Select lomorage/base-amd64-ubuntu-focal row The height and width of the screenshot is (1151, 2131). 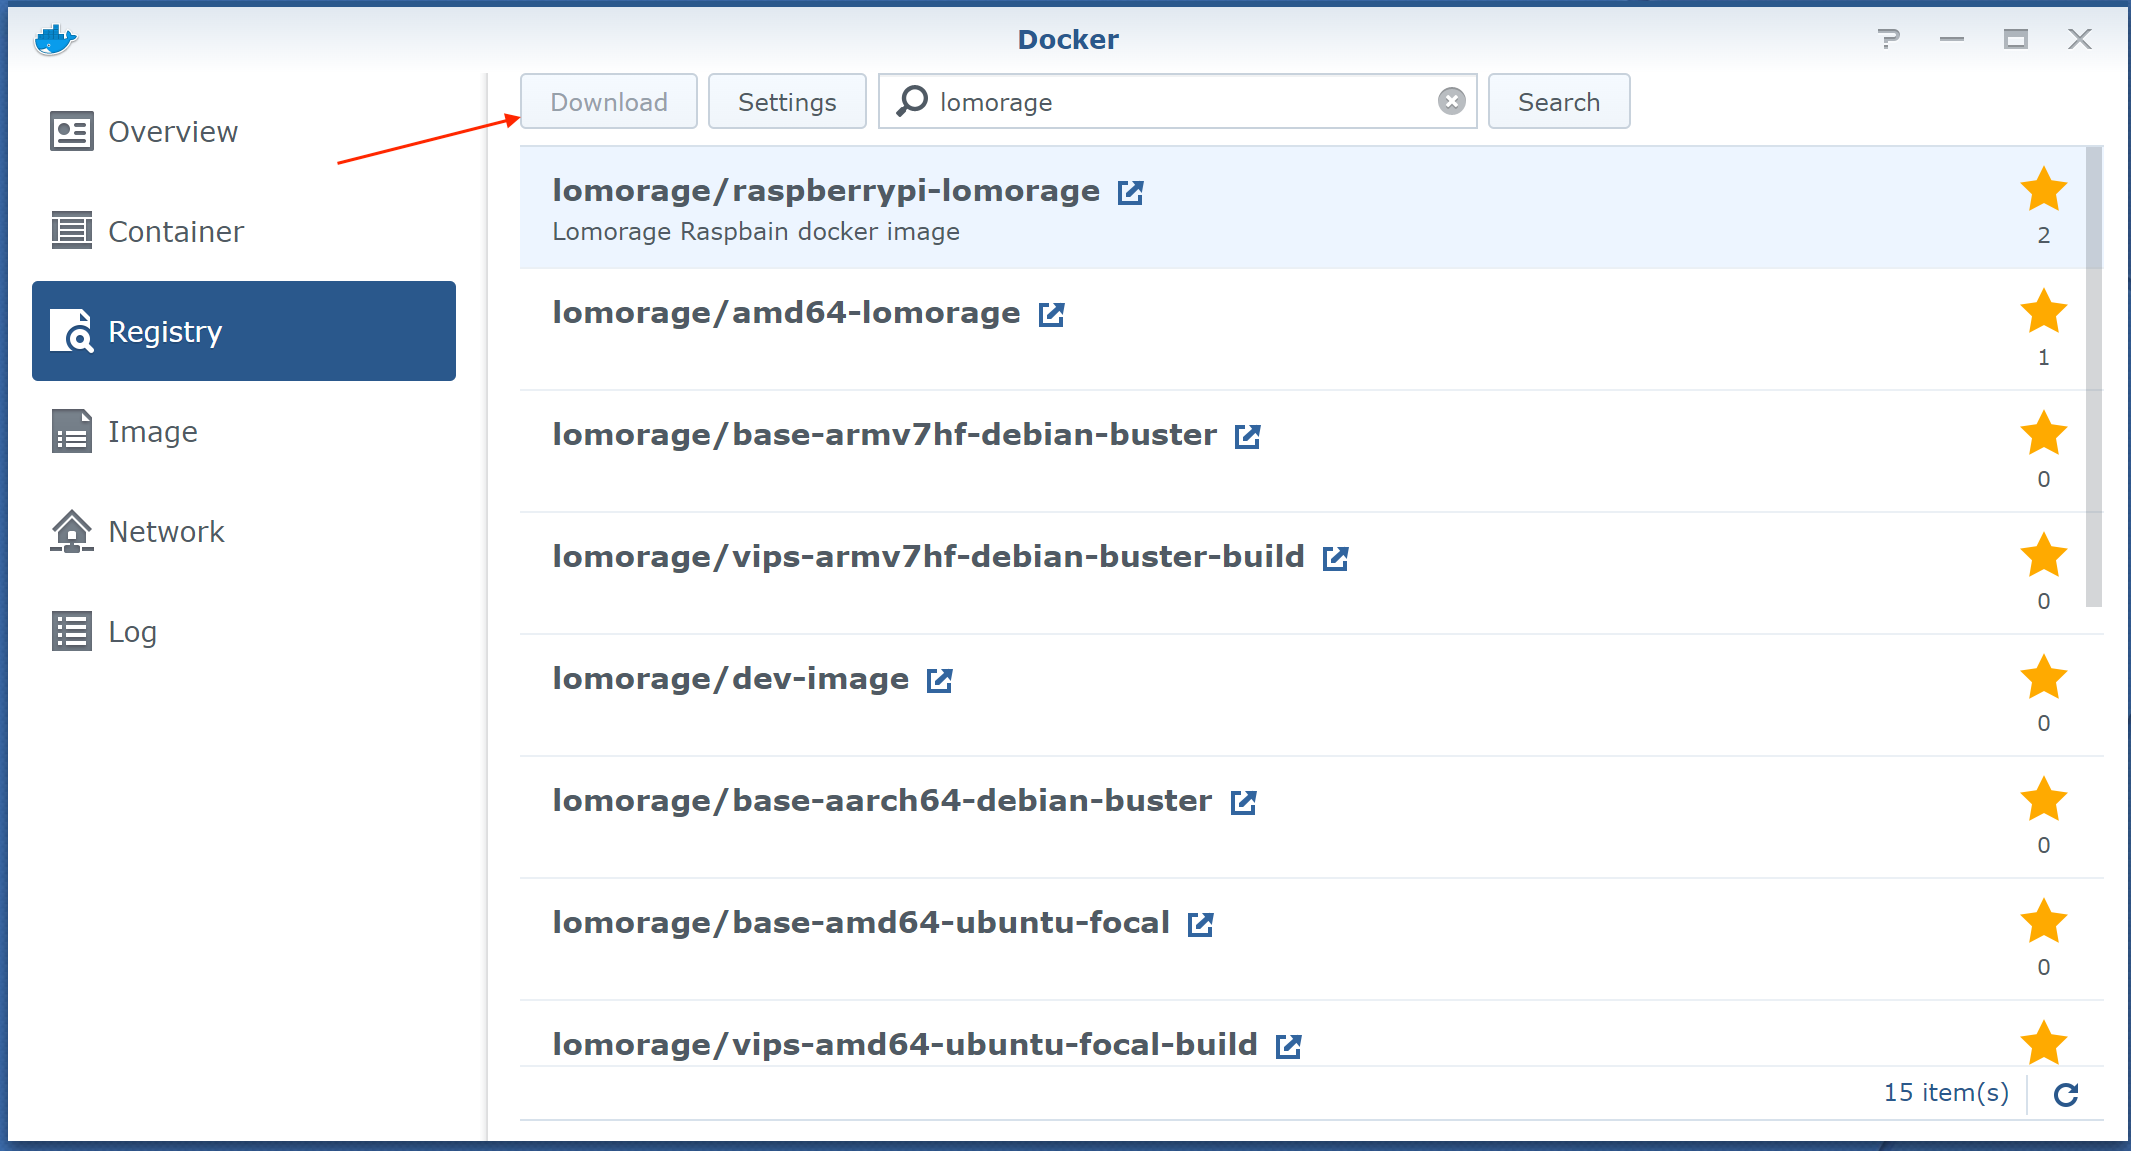coord(1311,940)
